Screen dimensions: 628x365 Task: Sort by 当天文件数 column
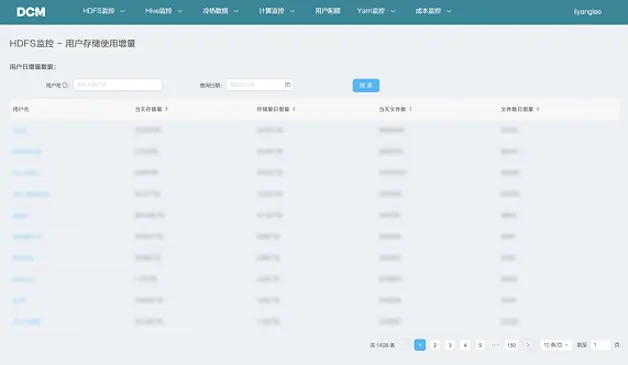pos(411,109)
